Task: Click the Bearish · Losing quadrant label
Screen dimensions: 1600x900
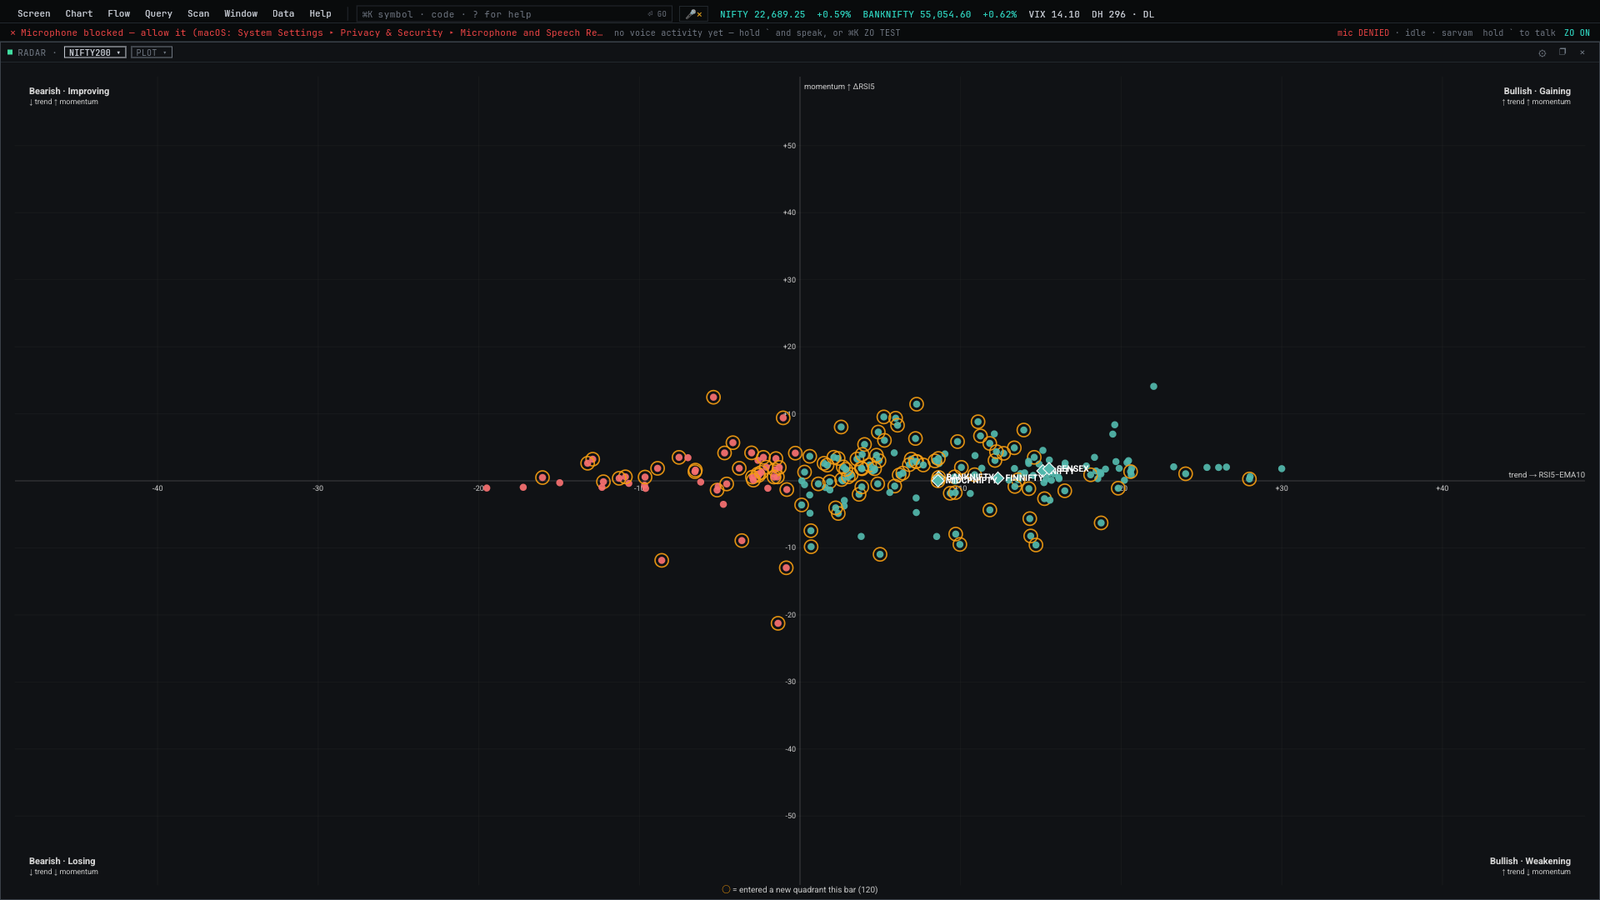Action: 62,861
